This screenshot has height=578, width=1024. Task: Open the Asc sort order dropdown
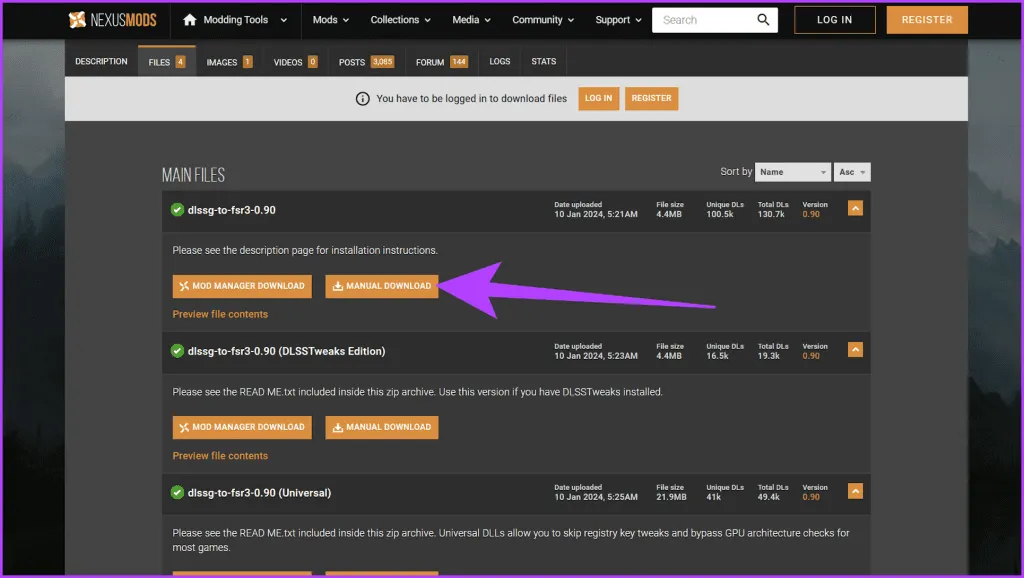(852, 172)
